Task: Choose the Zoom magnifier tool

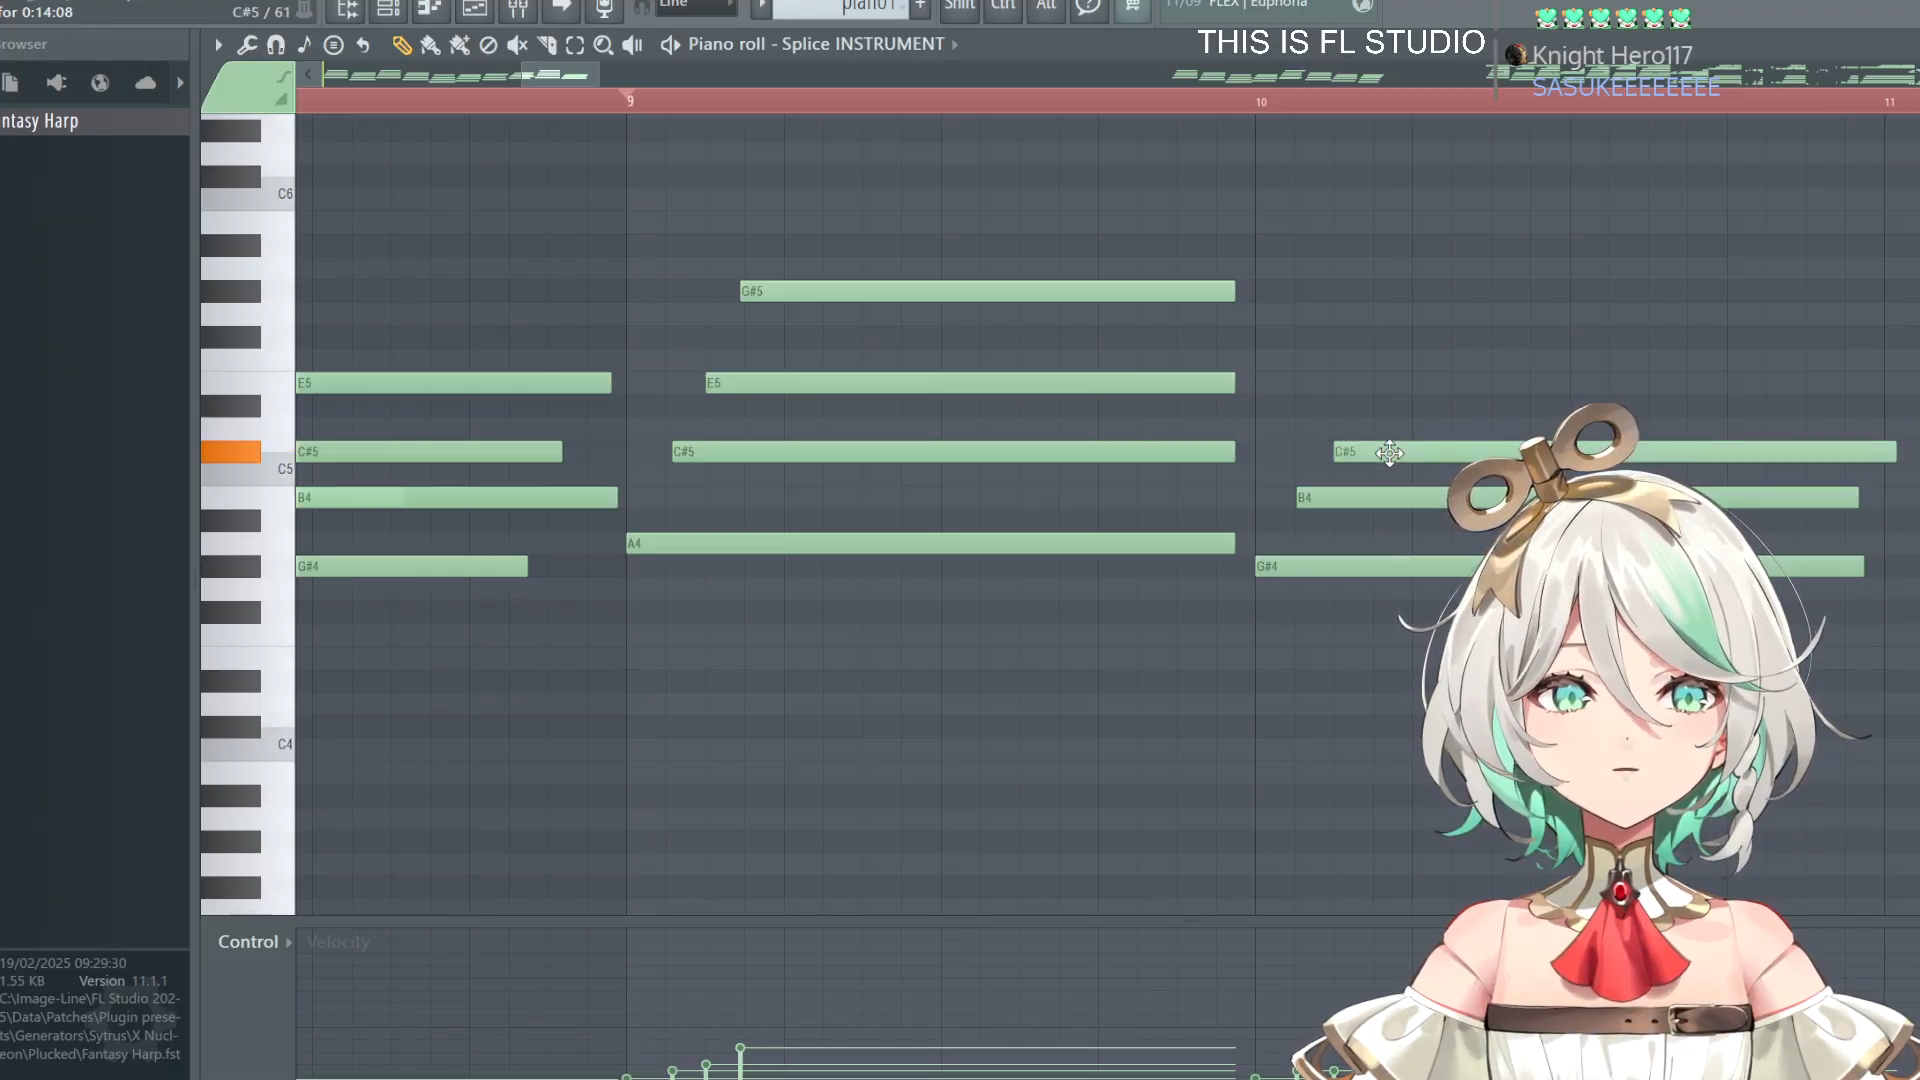Action: pos(603,45)
